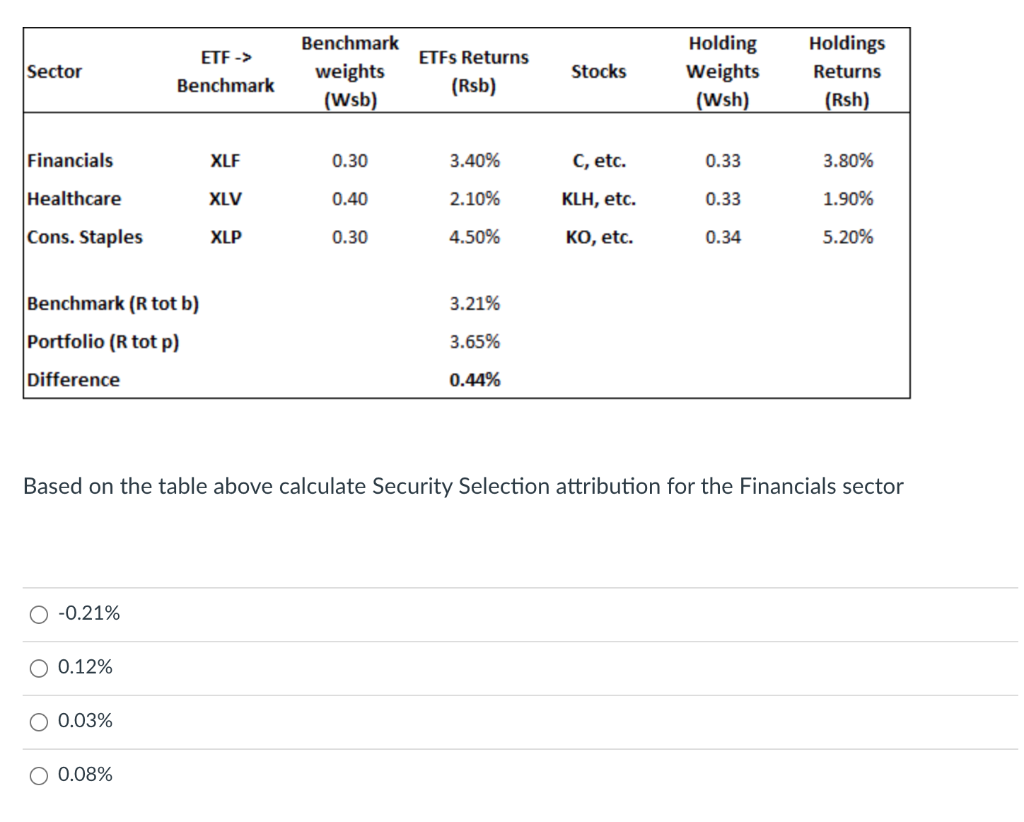Select the 3.40% Financials ETF return
The height and width of the screenshot is (822, 1024).
[475, 160]
